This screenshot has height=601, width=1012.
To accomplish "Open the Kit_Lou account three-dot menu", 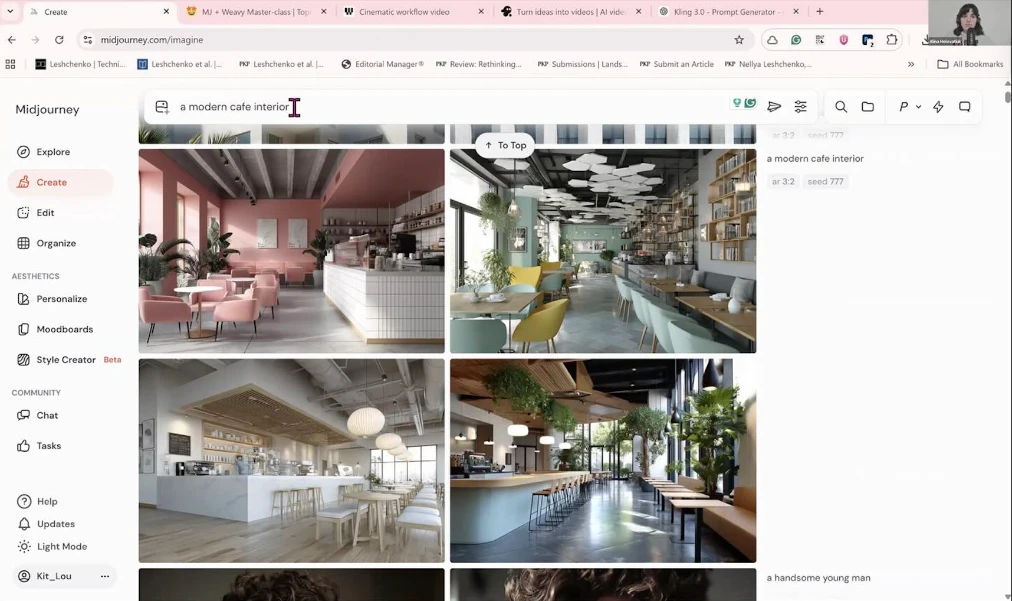I will pos(105,576).
